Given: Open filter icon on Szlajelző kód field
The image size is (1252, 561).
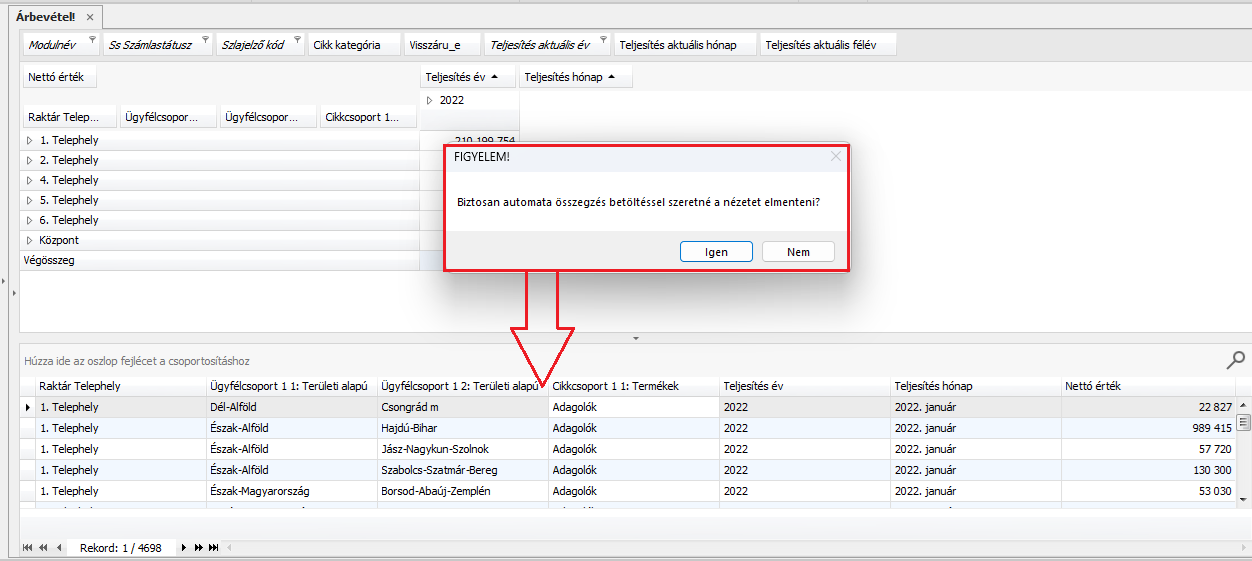Looking at the screenshot, I should click(x=297, y=40).
